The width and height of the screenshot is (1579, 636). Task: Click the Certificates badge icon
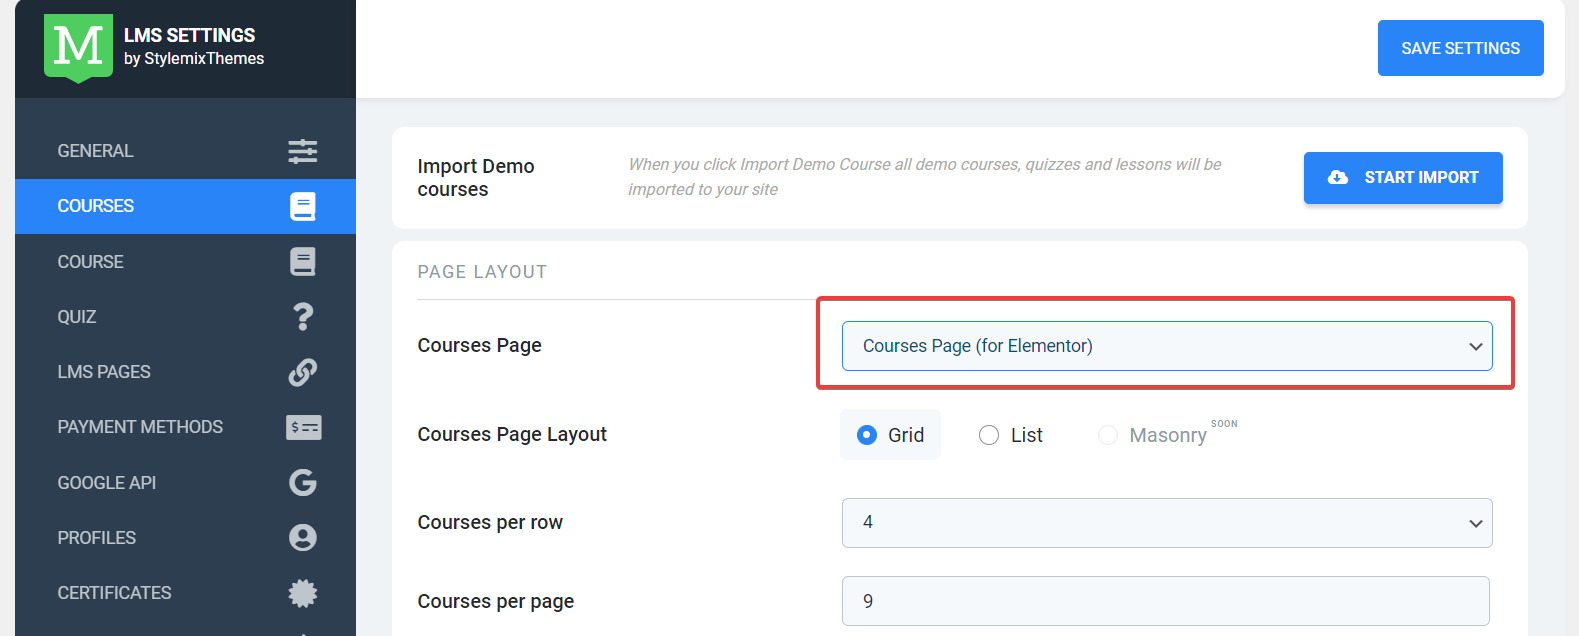(303, 592)
